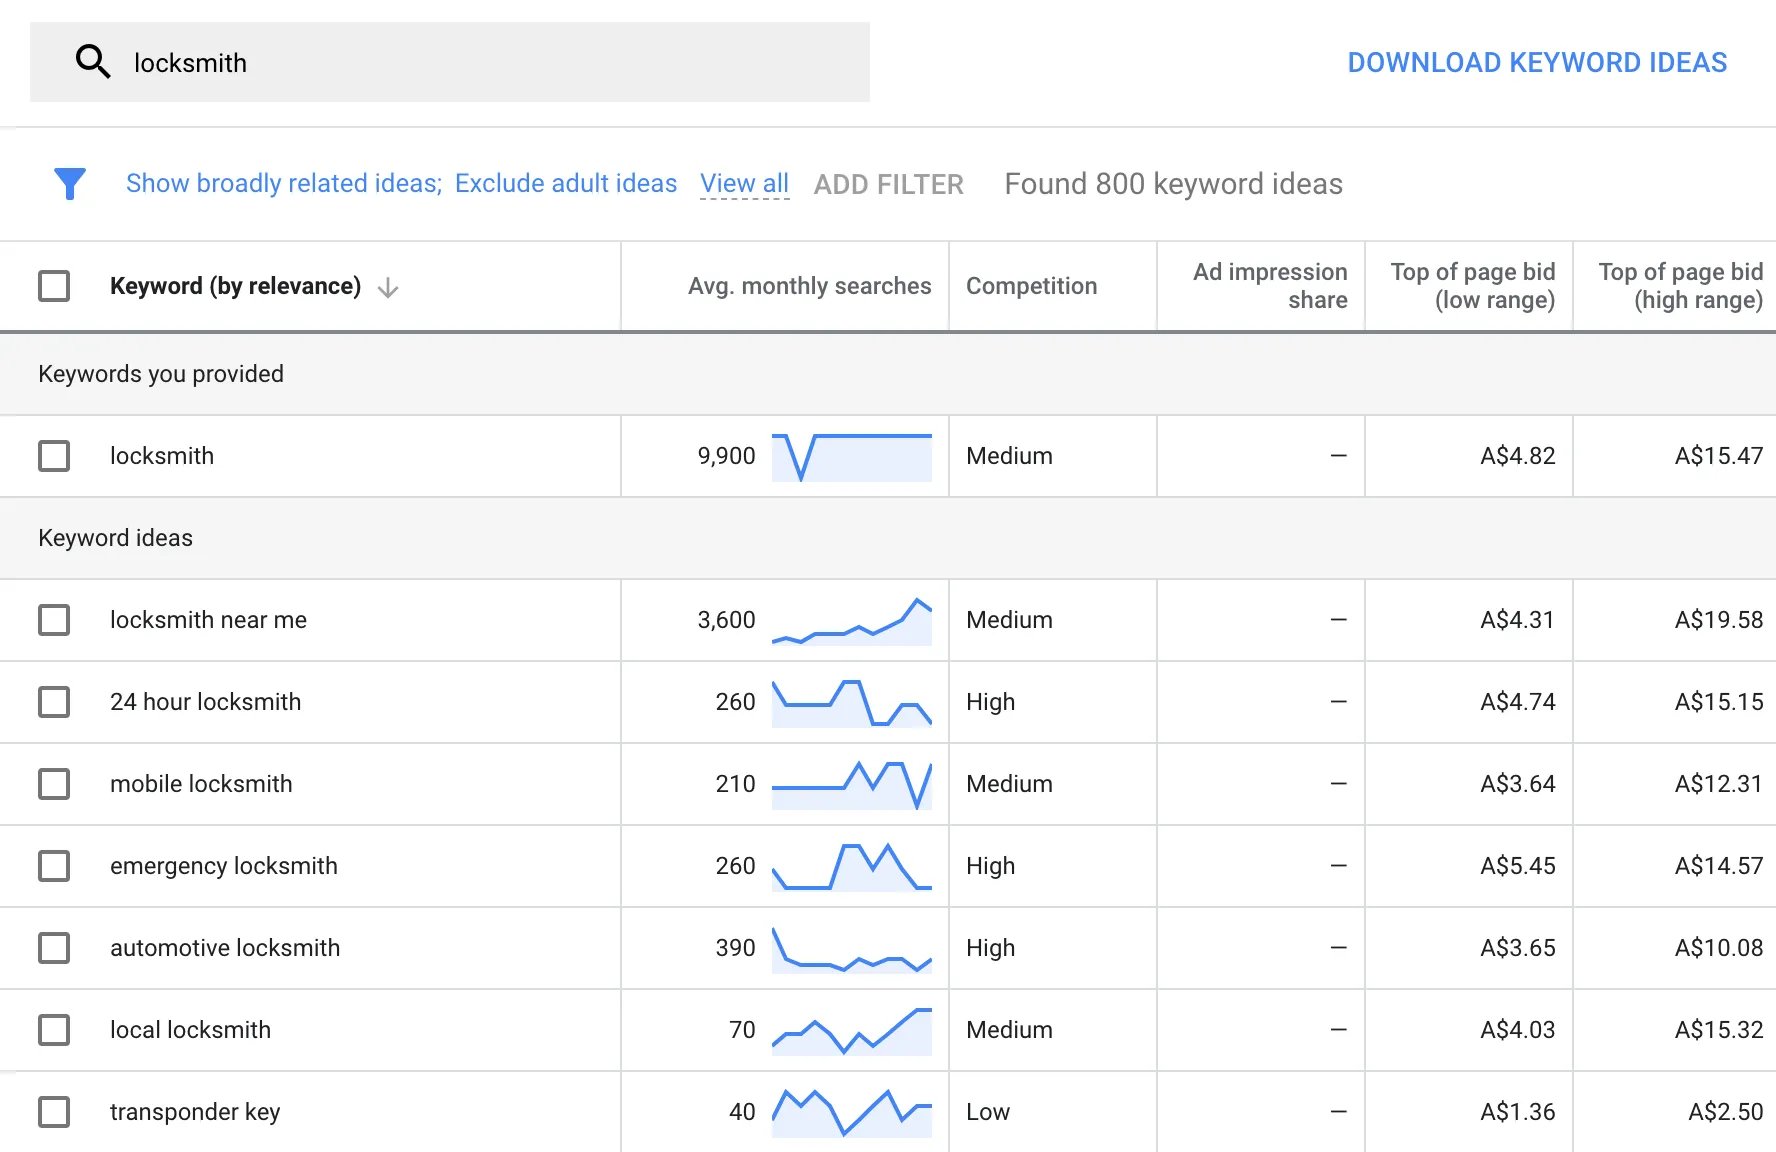The height and width of the screenshot is (1152, 1776).
Task: Click the sort arrow beside Keyword header
Action: coord(388,288)
